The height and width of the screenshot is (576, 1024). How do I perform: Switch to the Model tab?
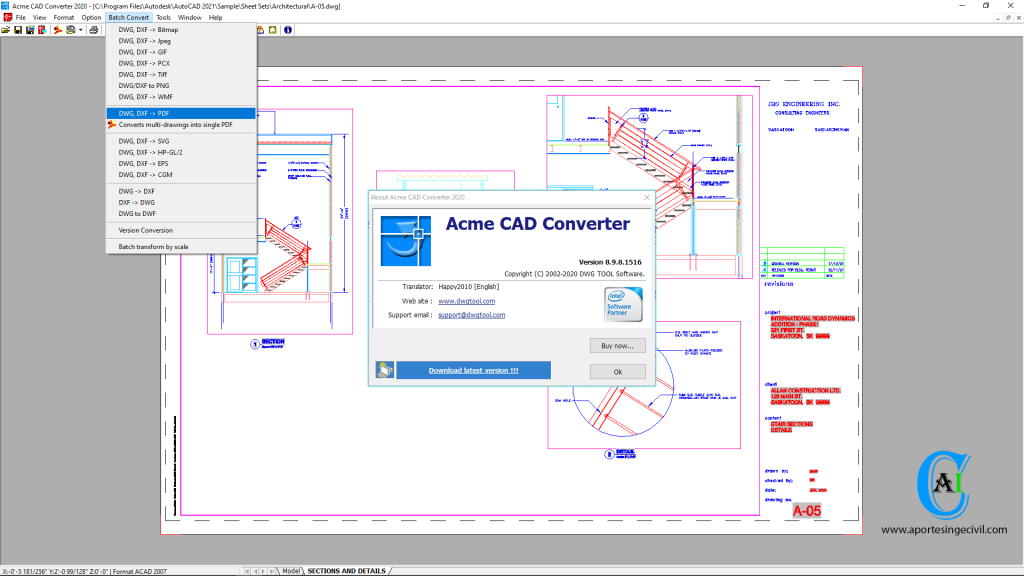[291, 569]
